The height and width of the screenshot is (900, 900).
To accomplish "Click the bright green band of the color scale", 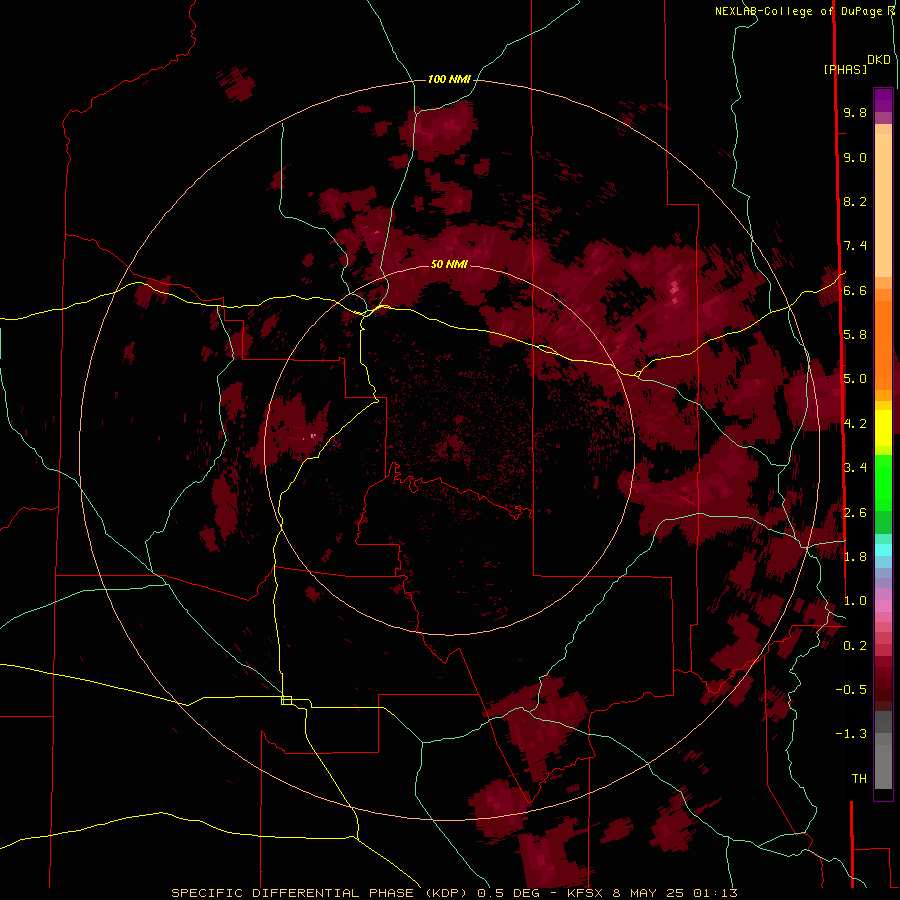I will (x=883, y=483).
